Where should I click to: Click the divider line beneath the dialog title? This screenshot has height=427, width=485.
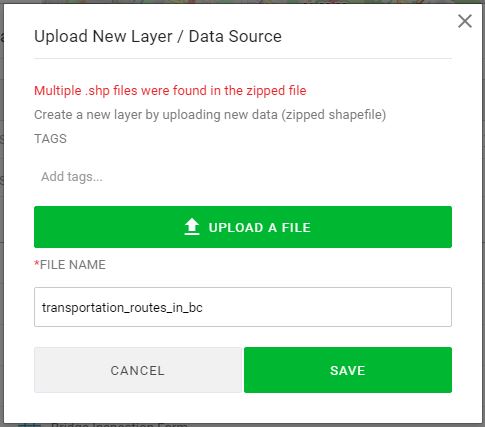[243, 59]
